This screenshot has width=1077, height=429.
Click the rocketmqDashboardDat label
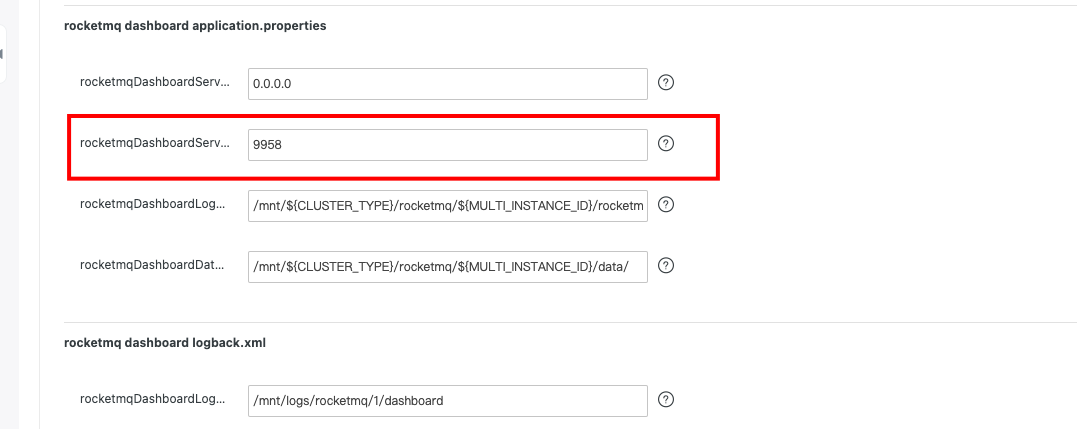tap(155, 266)
